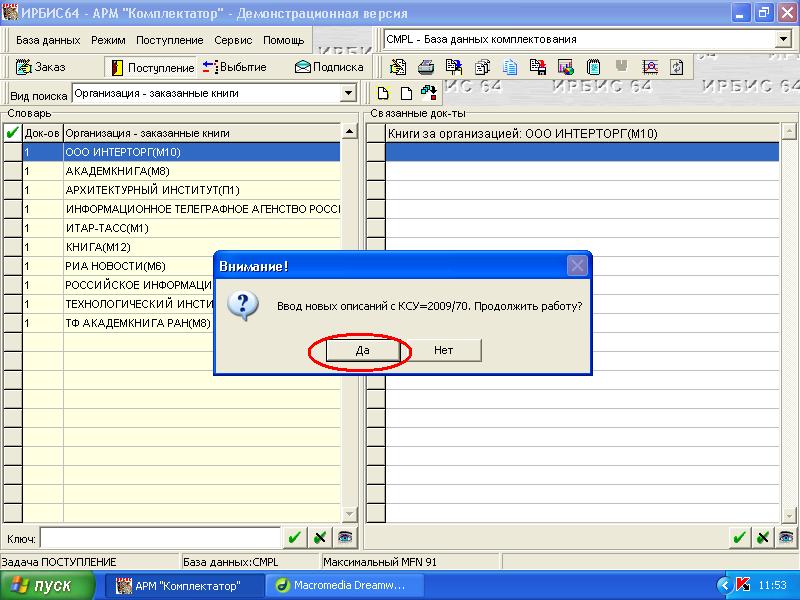Click the eye icon beside the Ключ field
800x600 pixels.
point(344,537)
